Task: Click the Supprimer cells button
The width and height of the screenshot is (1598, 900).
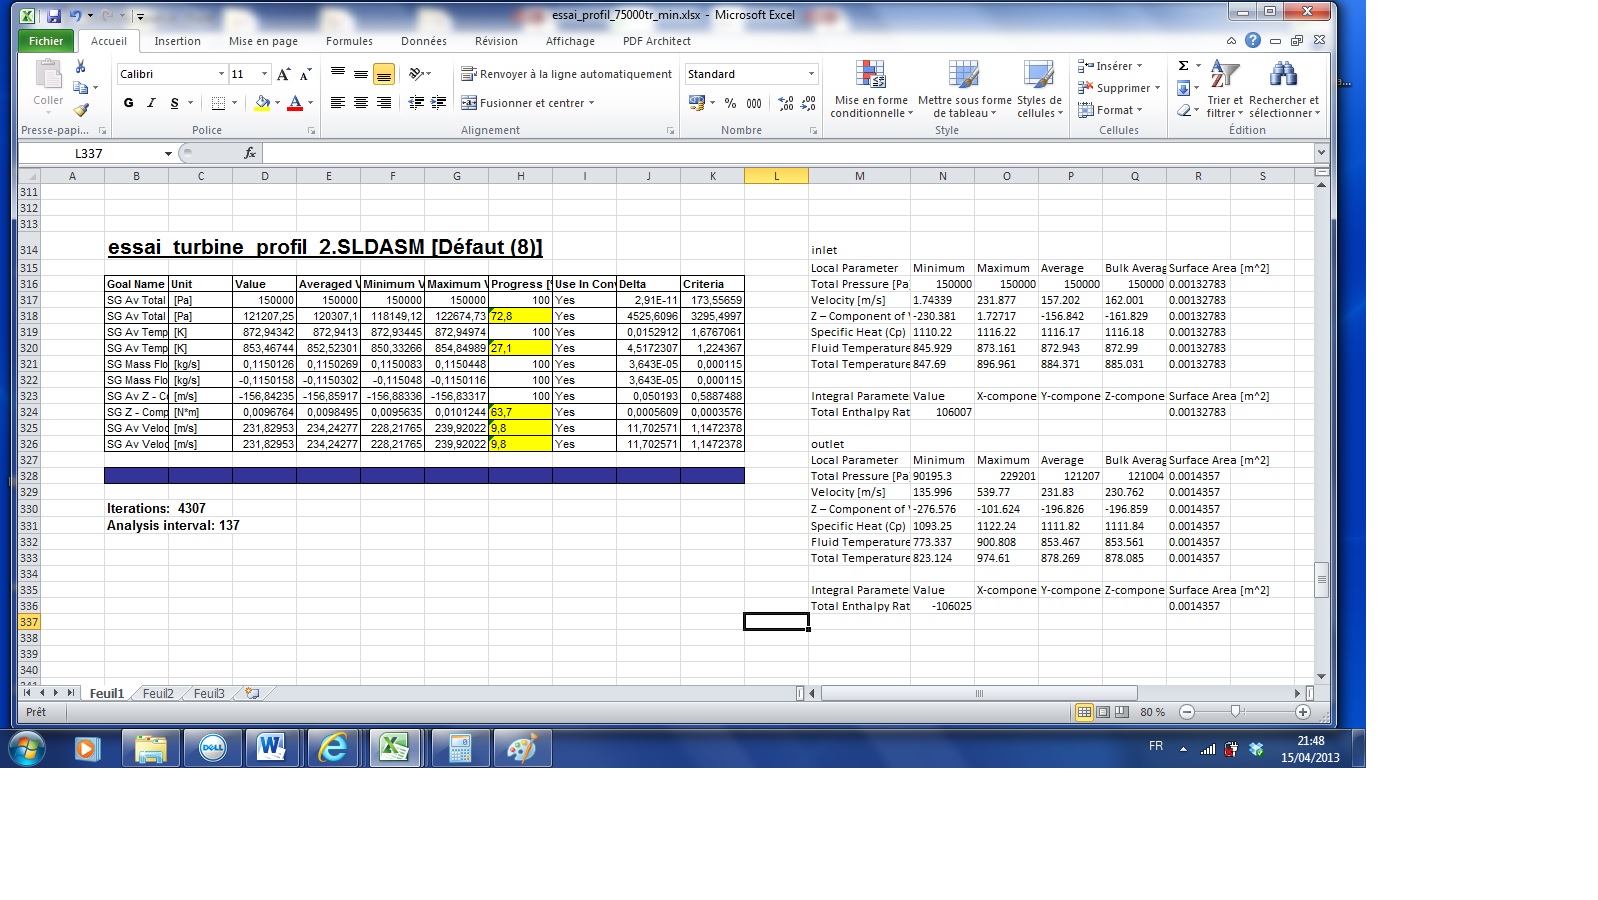Action: coord(1118,88)
